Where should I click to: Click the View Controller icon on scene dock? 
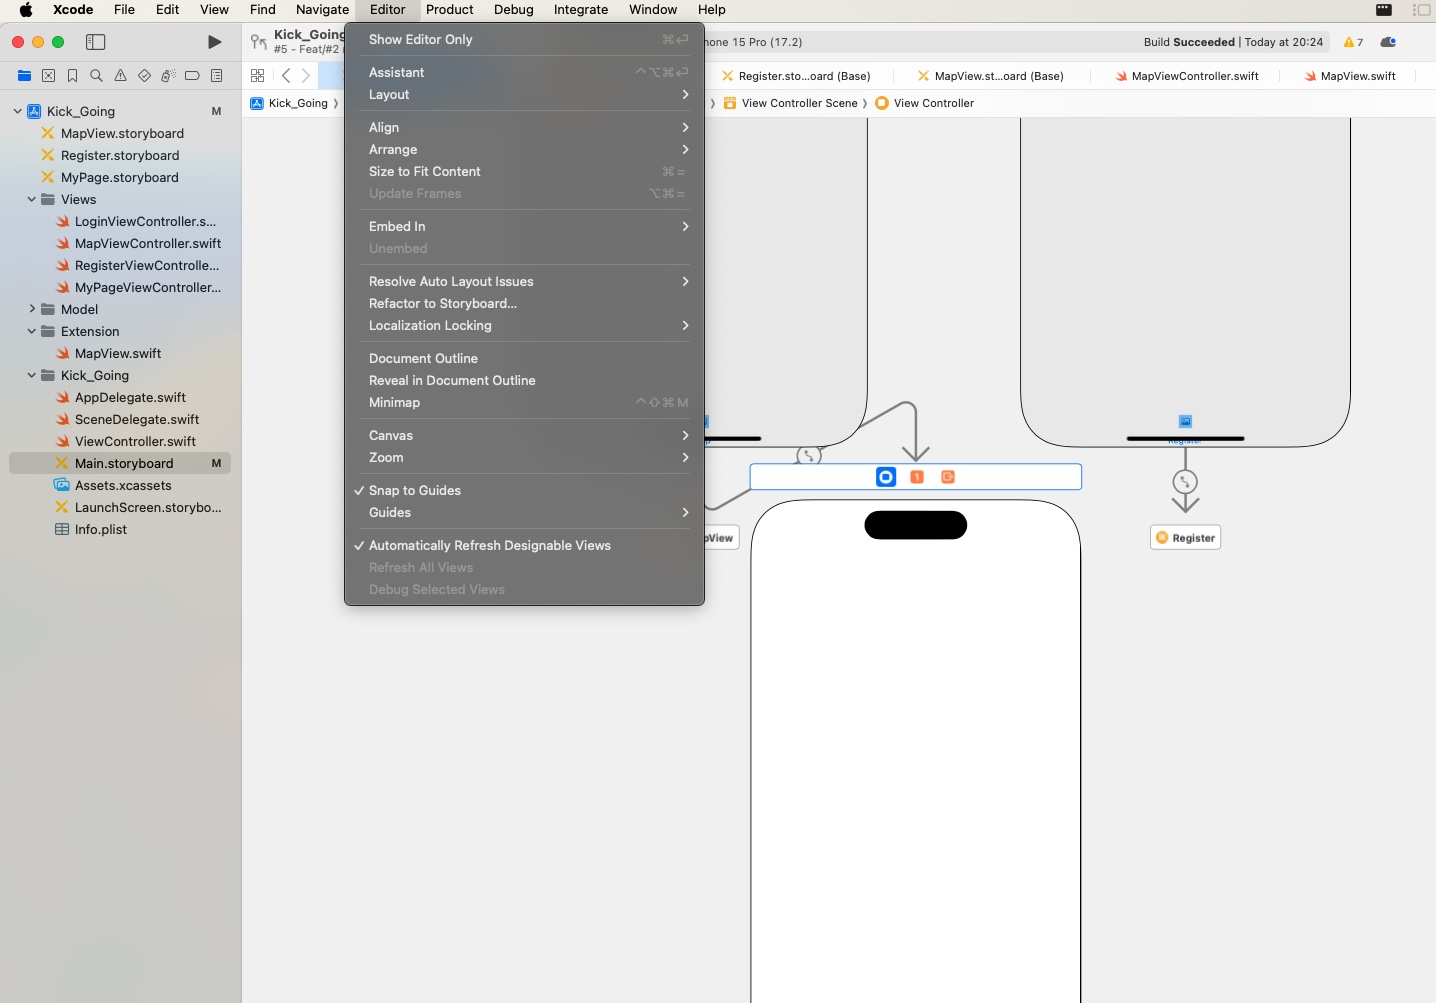[x=886, y=477]
